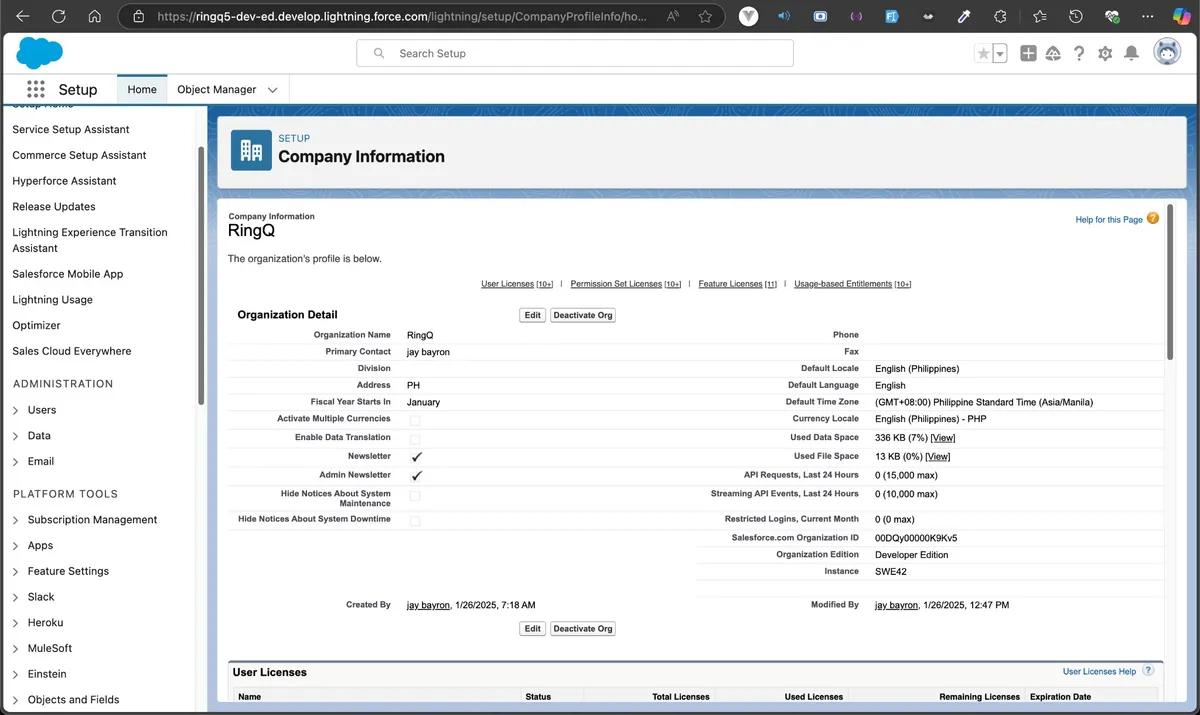This screenshot has height=715, width=1200.
Task: Click the Salesforce cloud logo
Action: [39, 53]
